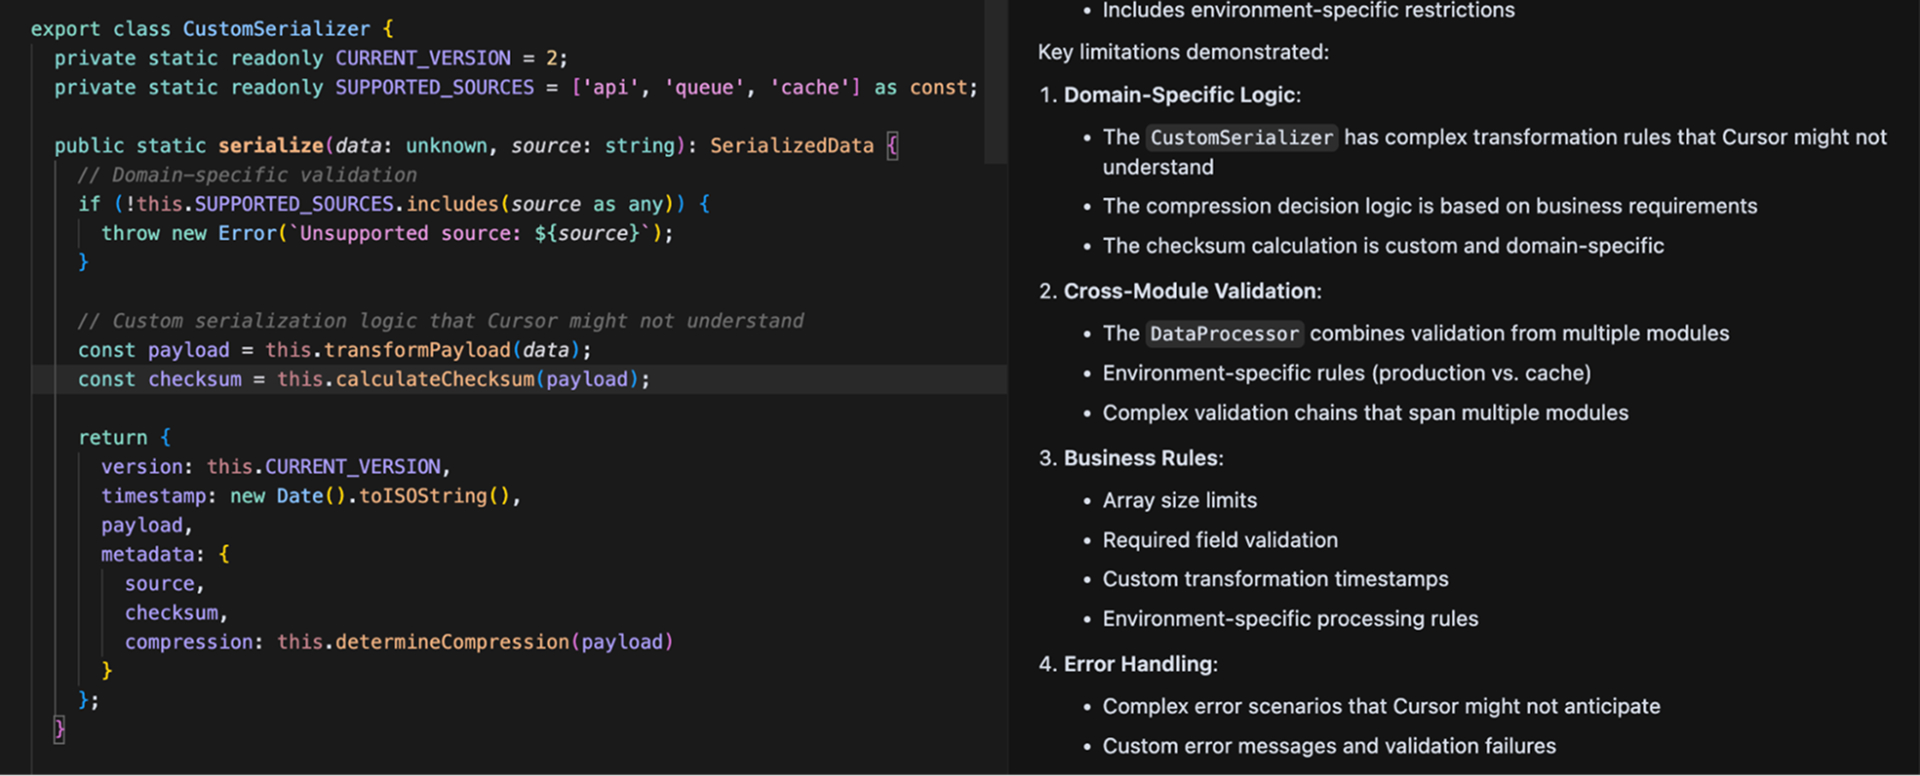
Task: Click the 'version: this.CURRENT_VERSION' line
Action: [x=276, y=467]
